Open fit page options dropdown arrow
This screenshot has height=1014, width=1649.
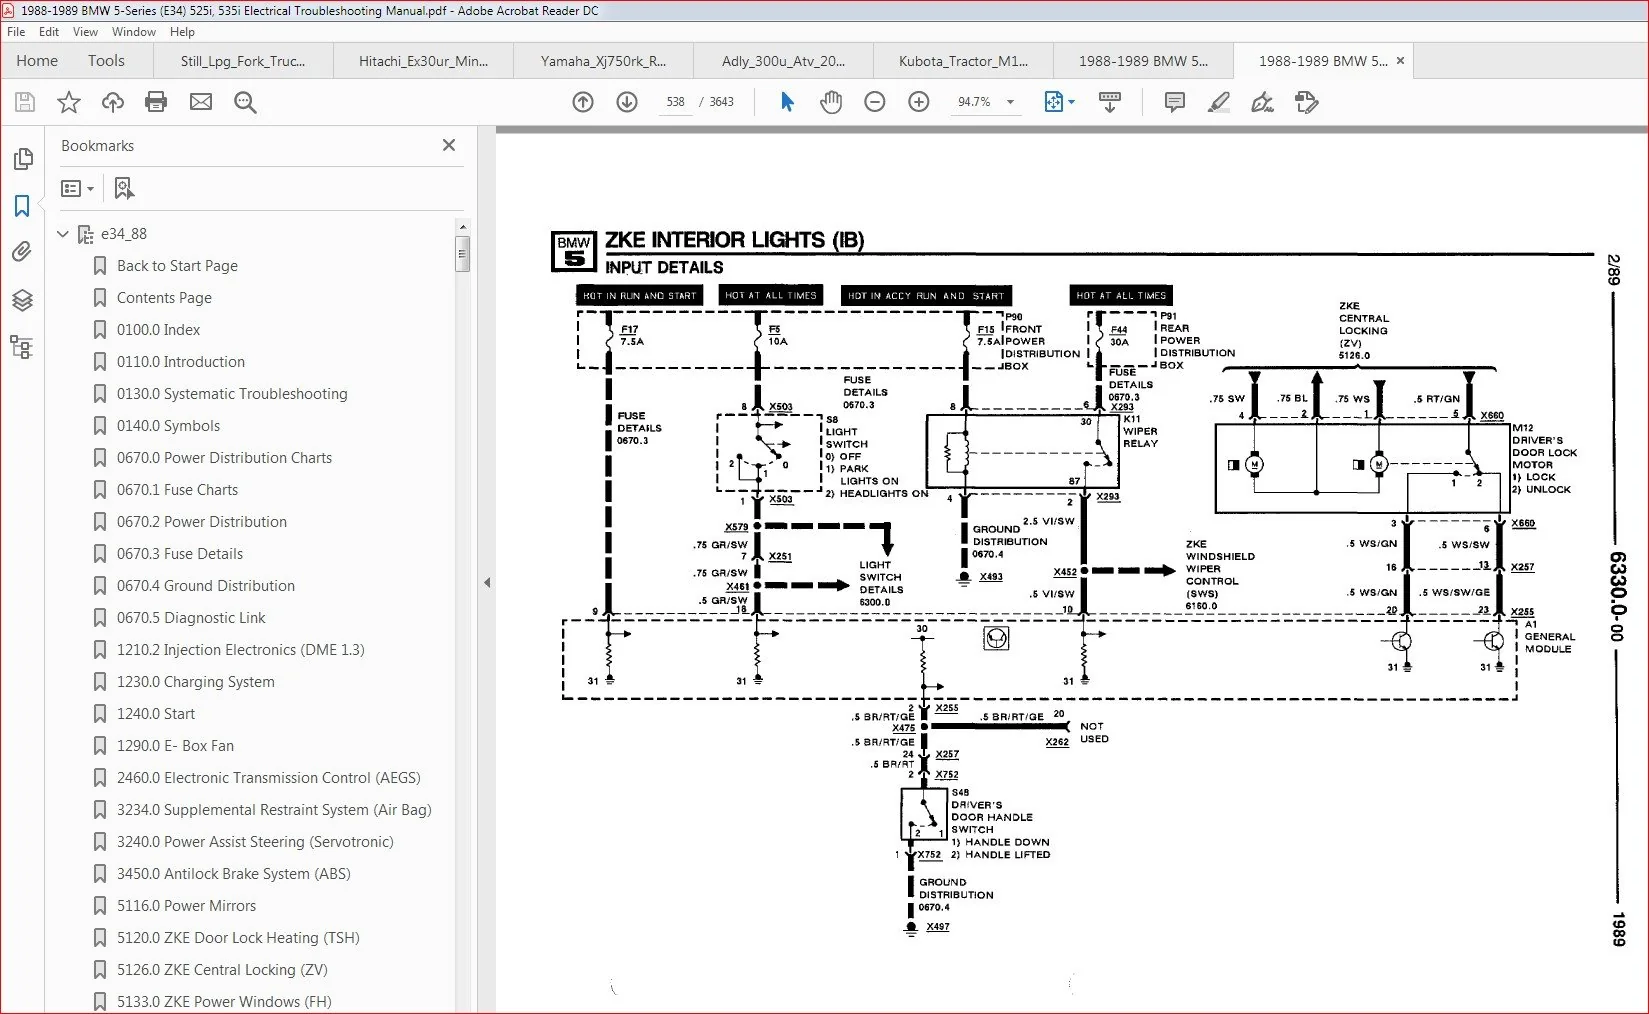click(x=1072, y=102)
